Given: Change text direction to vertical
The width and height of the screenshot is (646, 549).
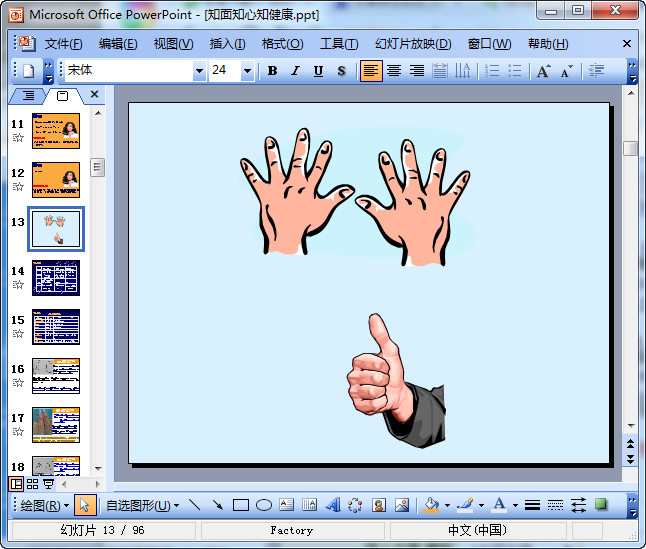Looking at the screenshot, I should click(x=462, y=71).
